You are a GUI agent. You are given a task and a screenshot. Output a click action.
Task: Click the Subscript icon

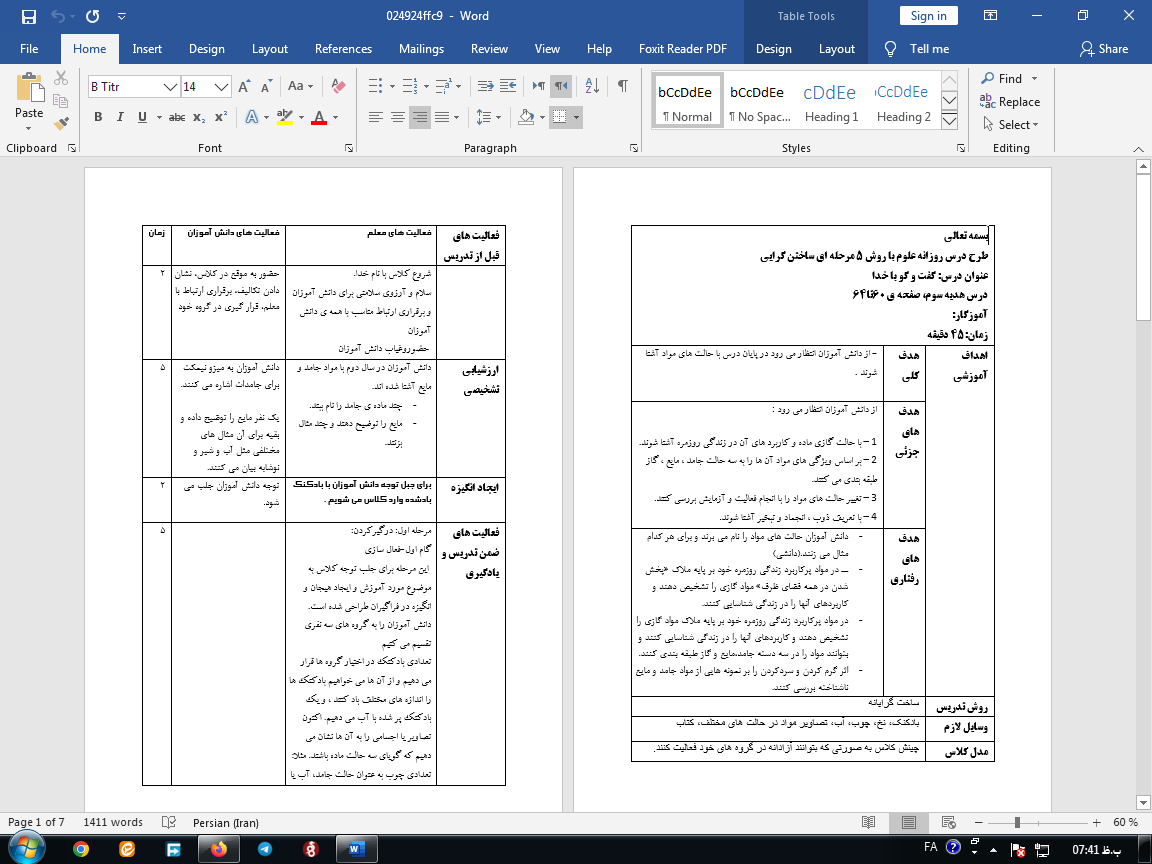point(200,117)
